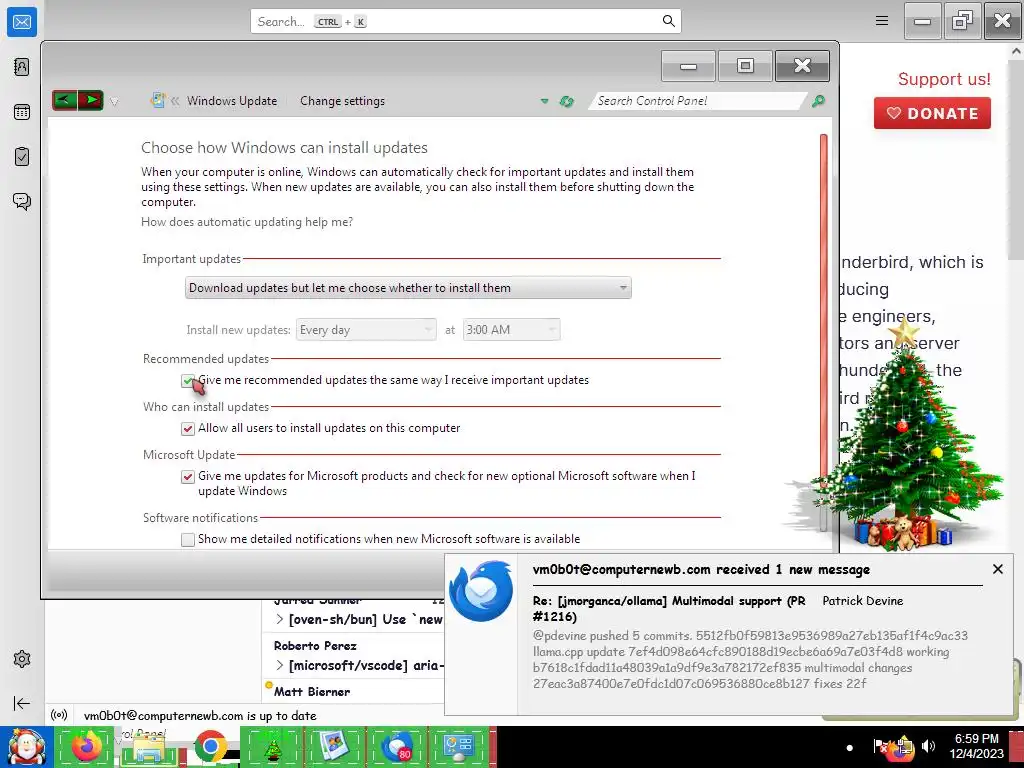
Task: Expand breadcrumb chevron before Windows Update
Action: [175, 101]
